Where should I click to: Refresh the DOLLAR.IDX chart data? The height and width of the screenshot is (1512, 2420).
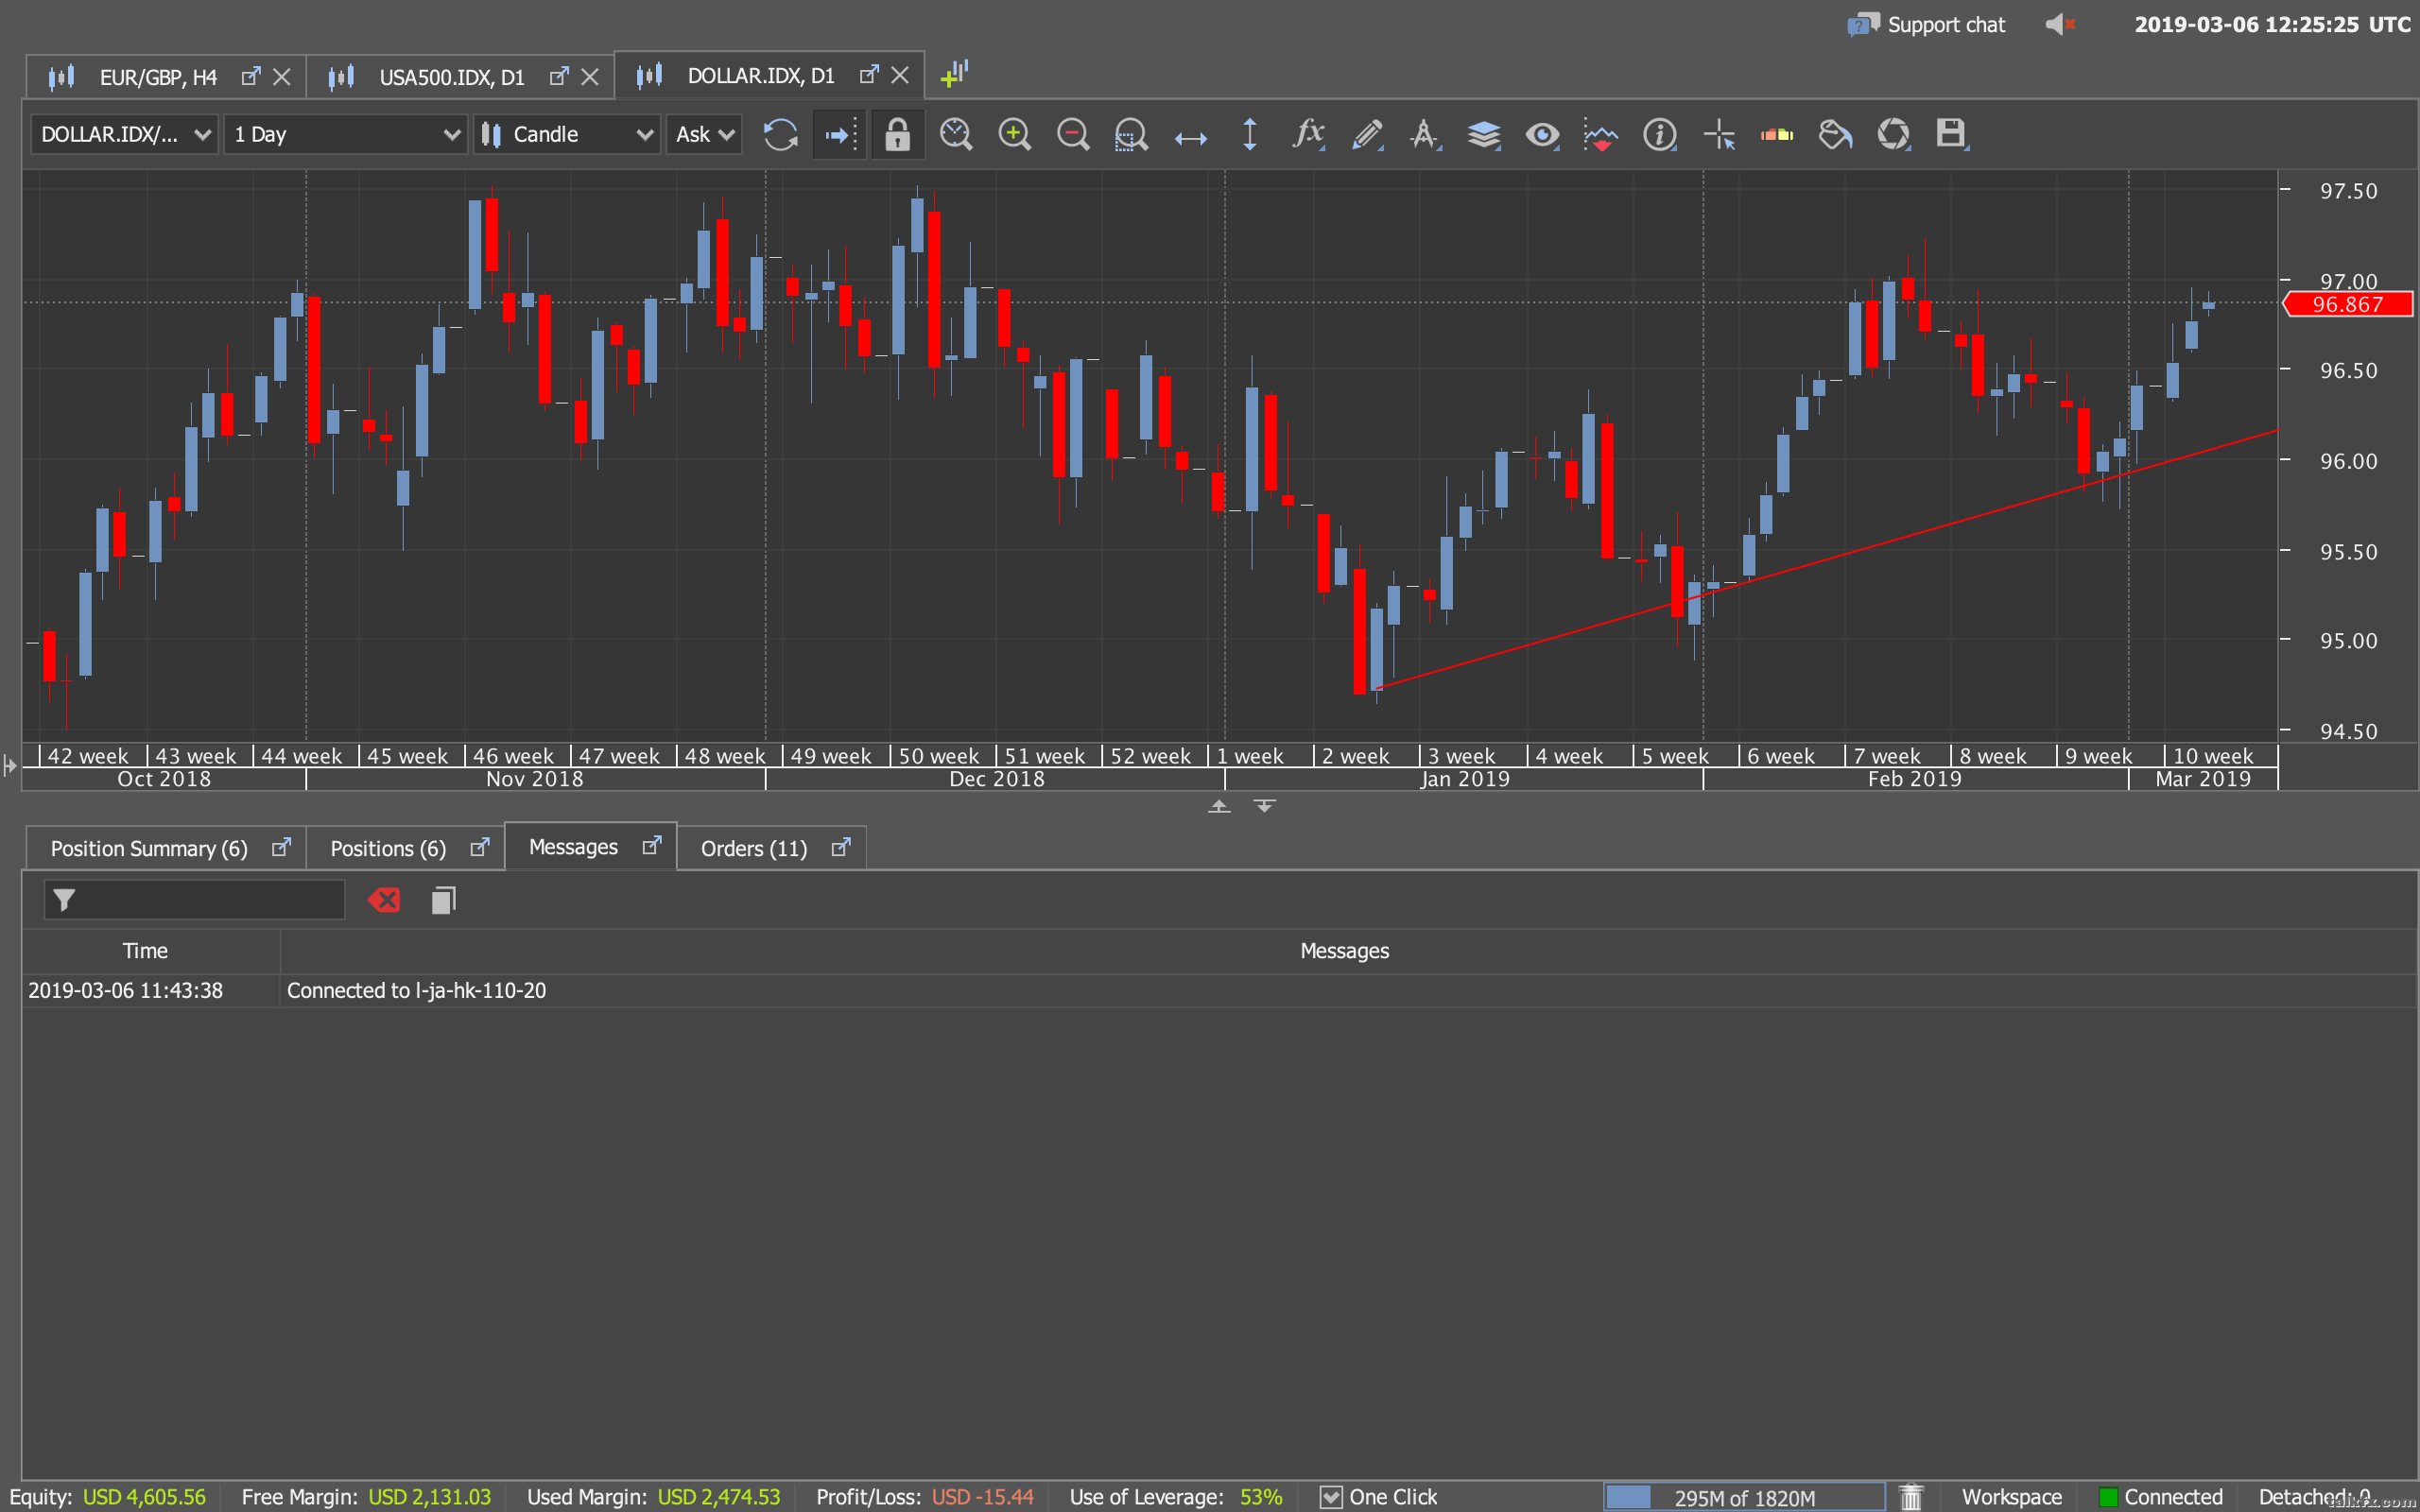tap(780, 134)
